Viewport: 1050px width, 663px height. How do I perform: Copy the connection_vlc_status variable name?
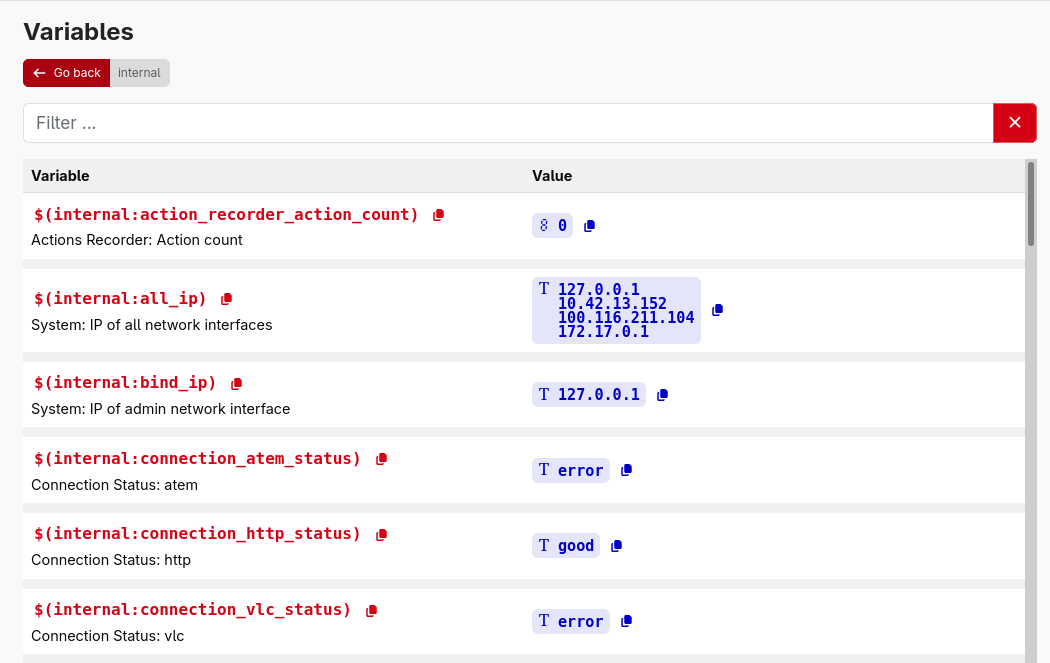(370, 609)
